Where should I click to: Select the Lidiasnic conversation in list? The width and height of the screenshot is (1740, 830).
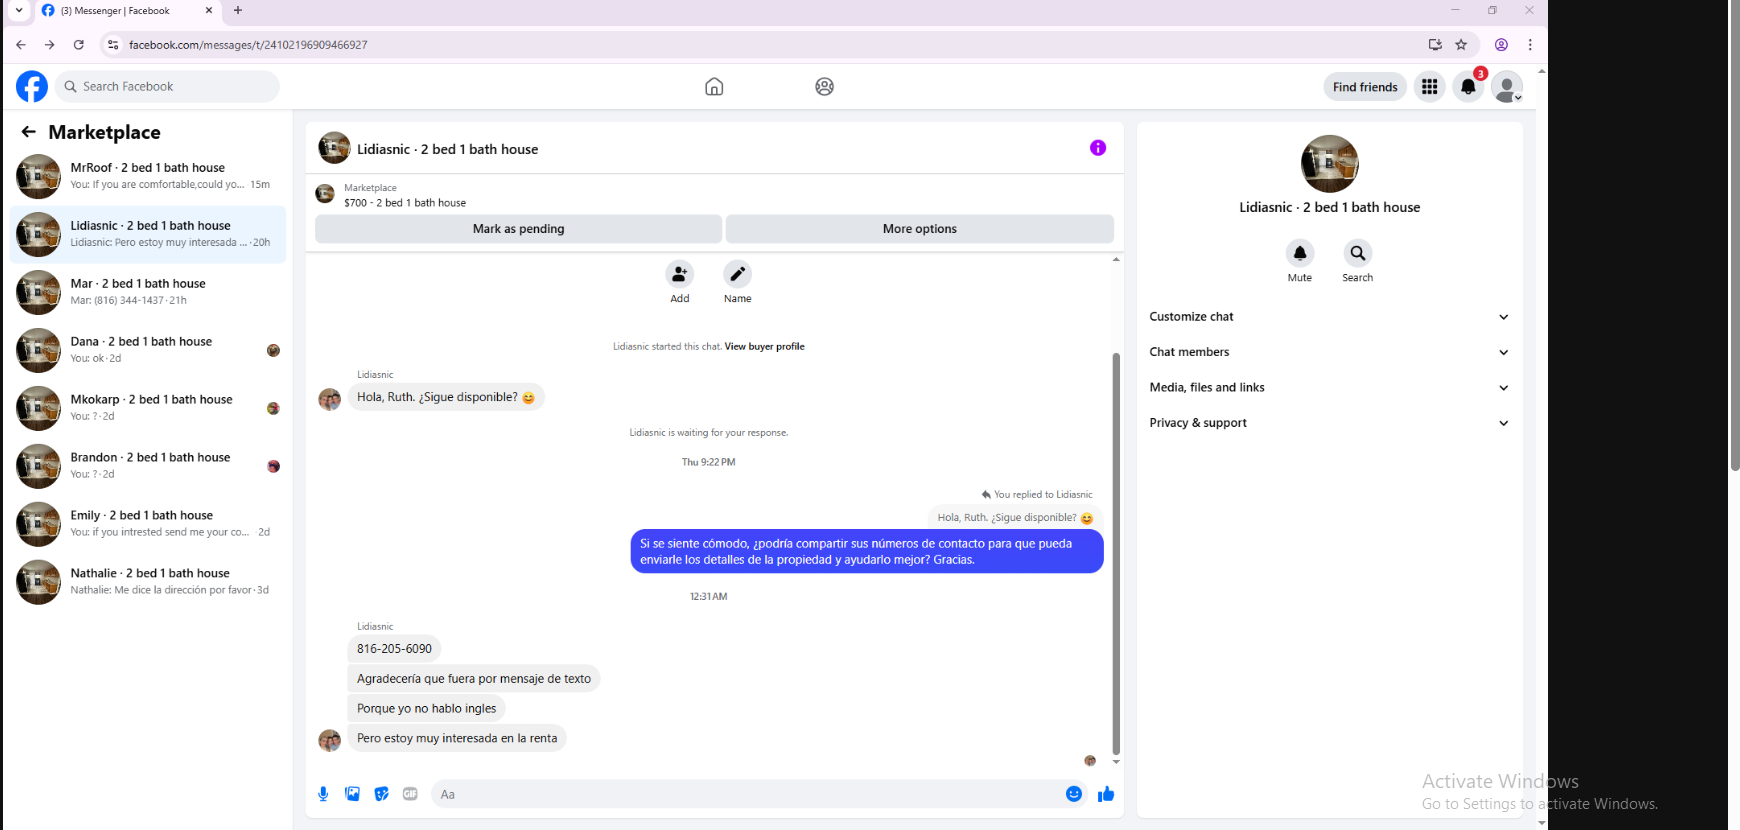click(x=148, y=235)
